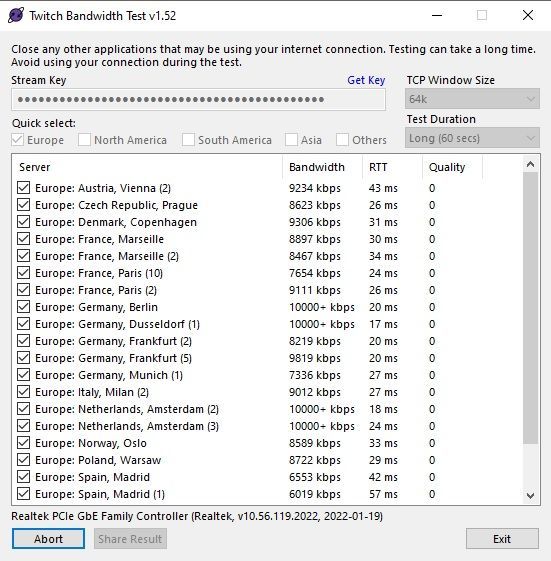
Task: Uncheck Europe: Norway, Oslo server
Action: [24, 443]
